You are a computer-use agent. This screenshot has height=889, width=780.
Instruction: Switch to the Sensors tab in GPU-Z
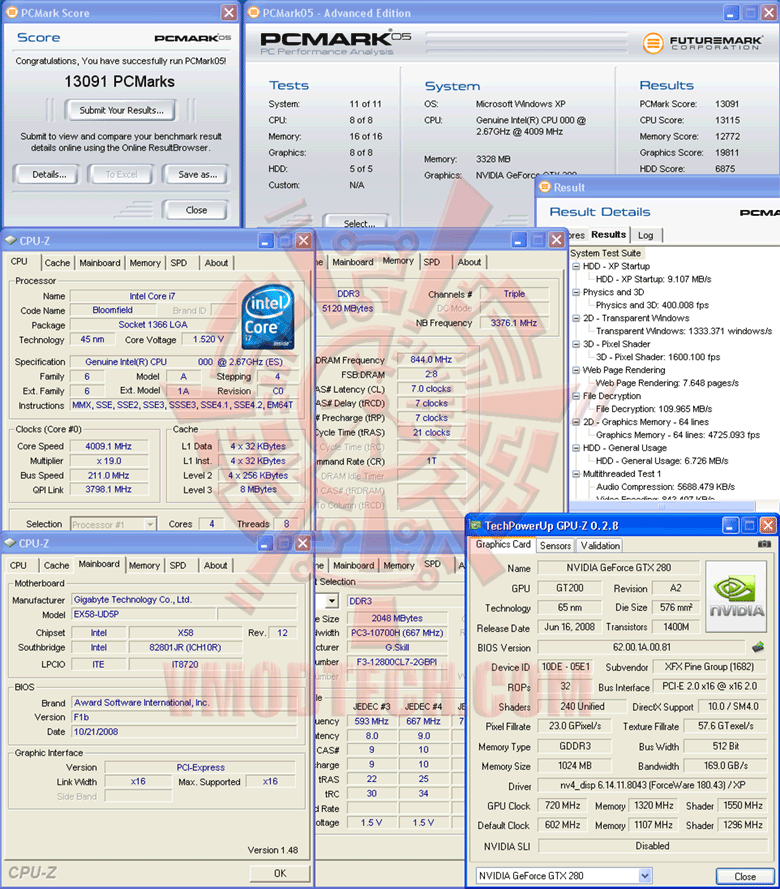(555, 545)
